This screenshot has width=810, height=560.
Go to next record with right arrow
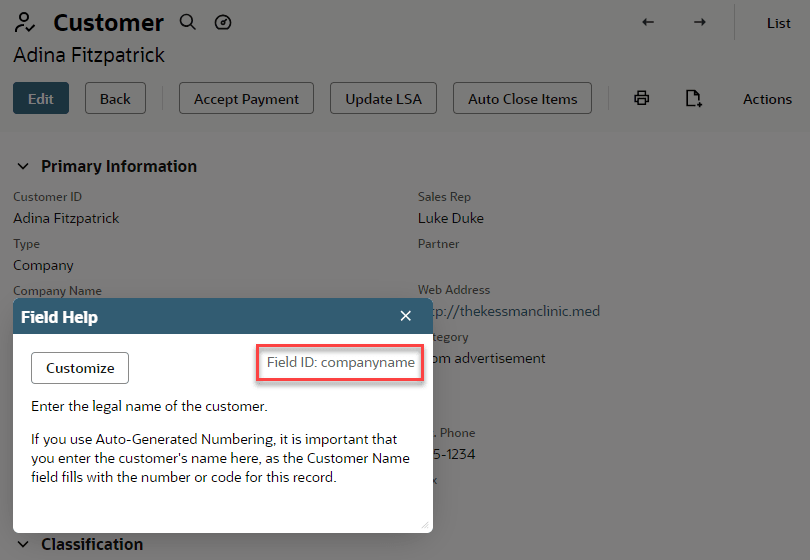699,22
